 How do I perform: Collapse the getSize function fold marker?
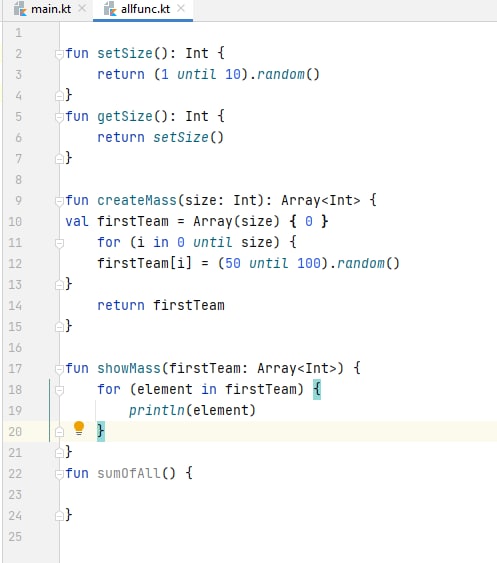pos(59,117)
